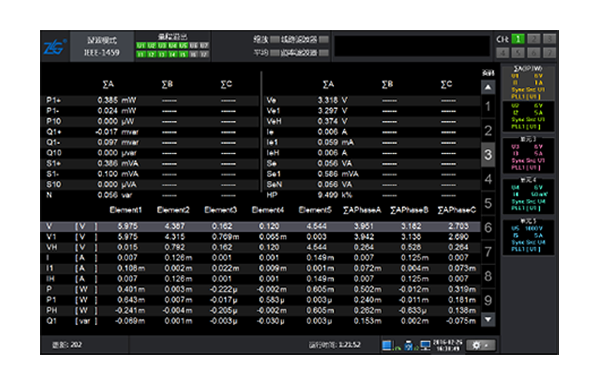This screenshot has width=600, height=385.
Task: Click the run time 1:23:52 readout
Action: coord(334,345)
